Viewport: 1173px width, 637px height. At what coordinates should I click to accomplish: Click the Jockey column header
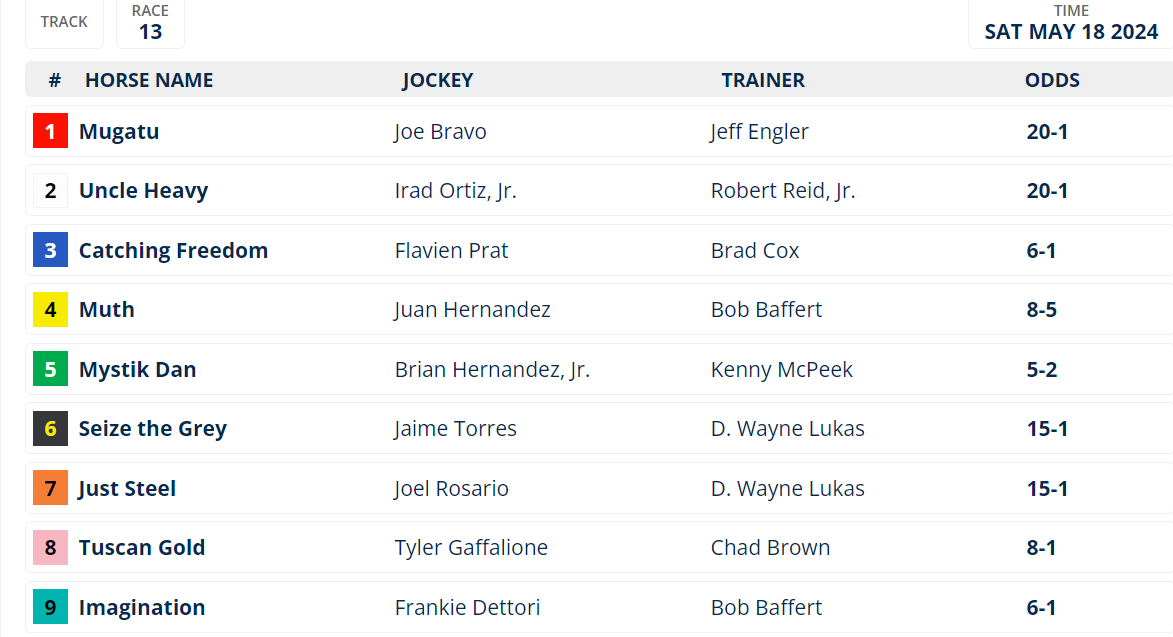tap(438, 80)
